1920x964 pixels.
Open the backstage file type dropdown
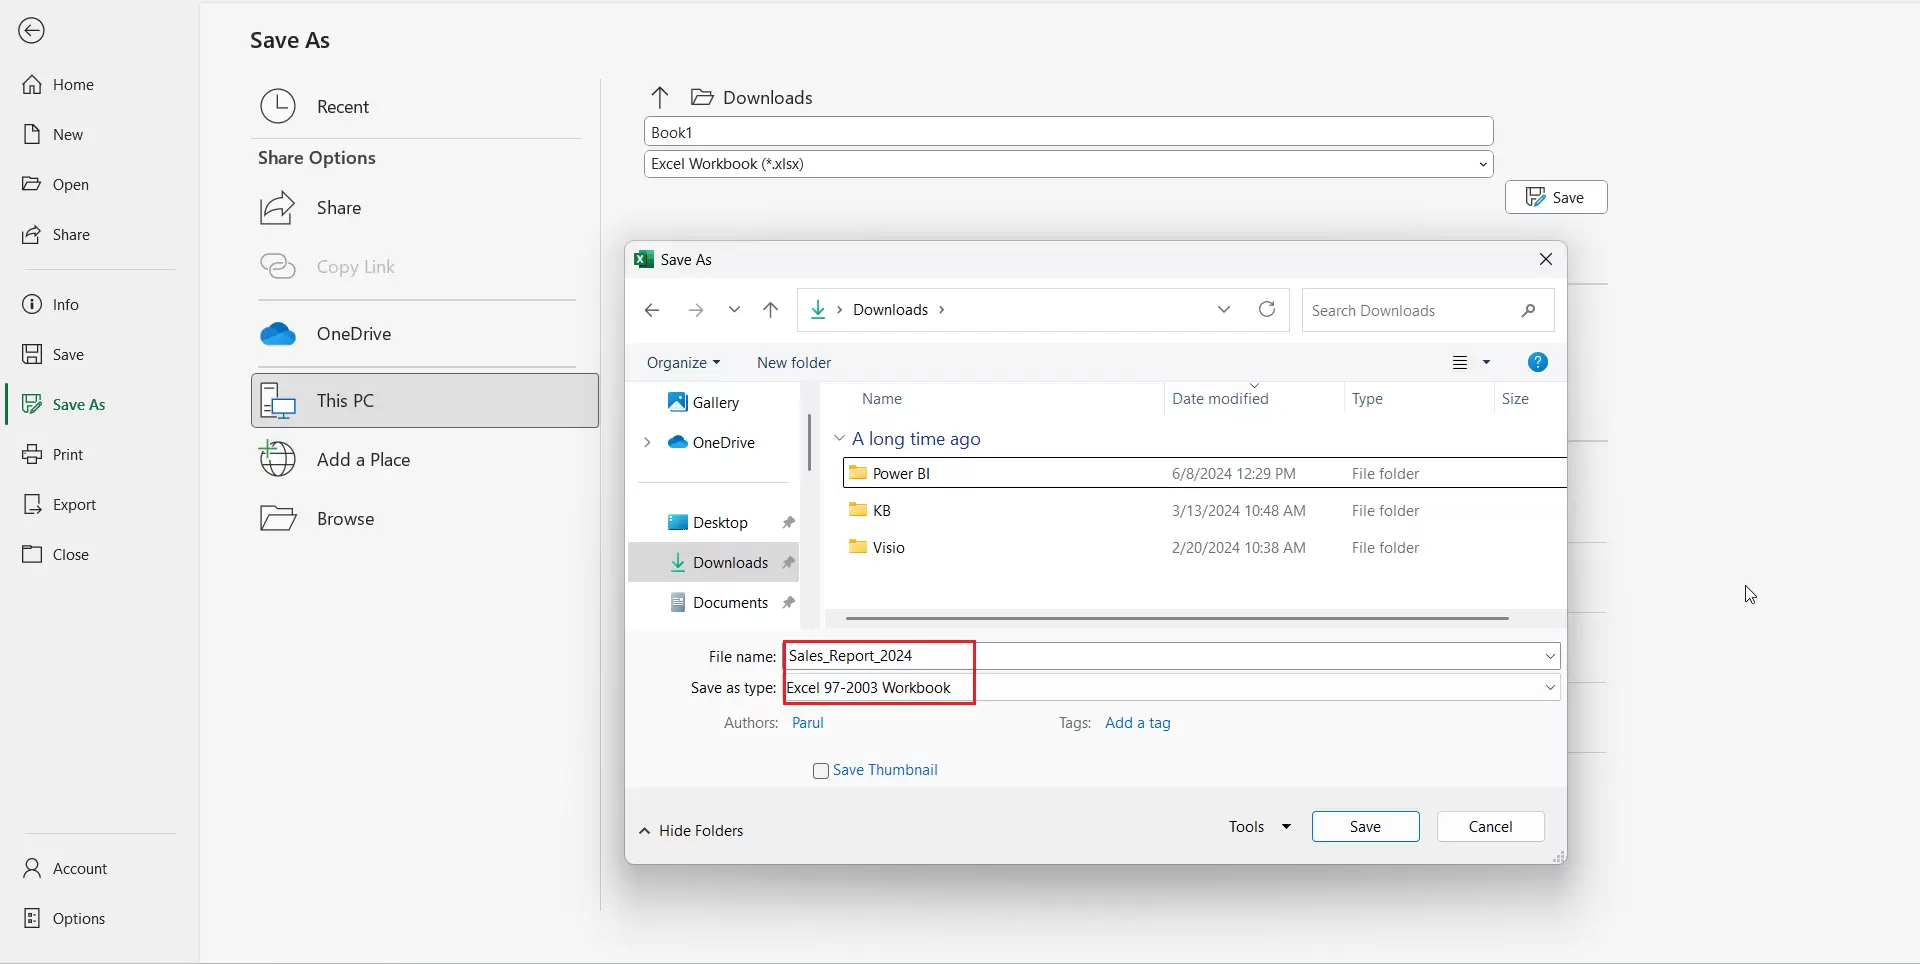click(x=1483, y=164)
